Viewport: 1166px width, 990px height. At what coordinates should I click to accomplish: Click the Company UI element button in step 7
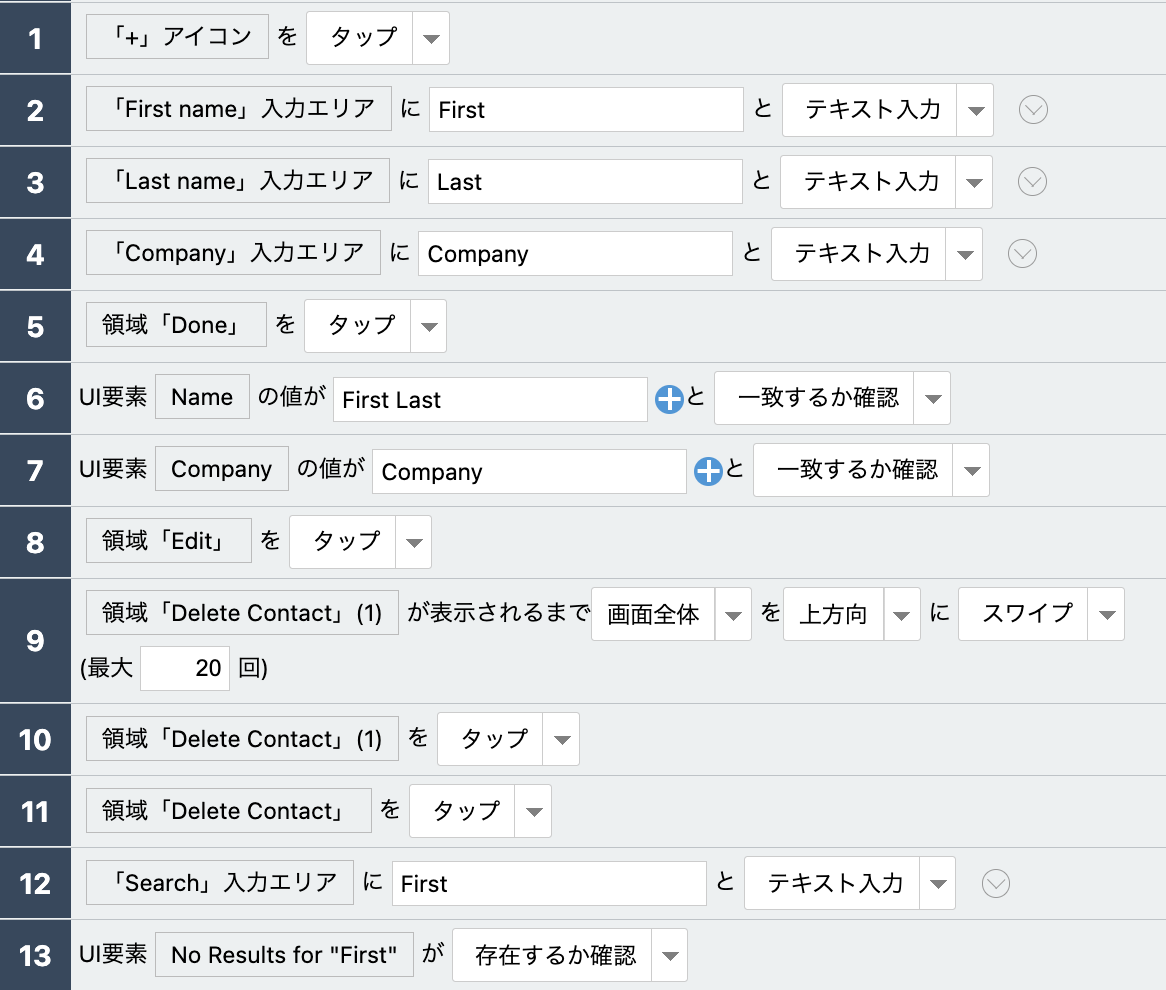(x=222, y=469)
